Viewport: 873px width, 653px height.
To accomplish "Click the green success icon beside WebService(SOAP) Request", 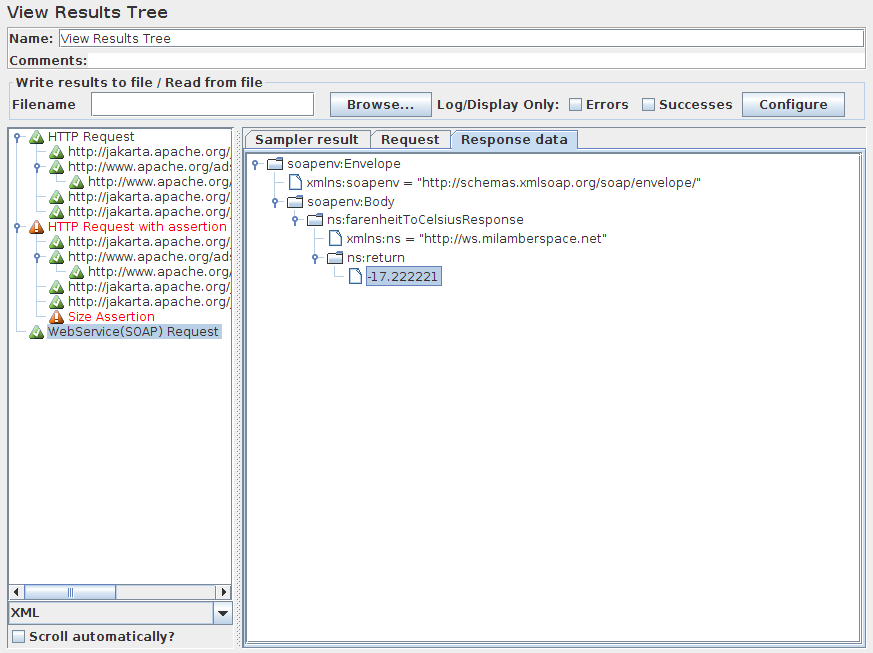I will tap(37, 332).
